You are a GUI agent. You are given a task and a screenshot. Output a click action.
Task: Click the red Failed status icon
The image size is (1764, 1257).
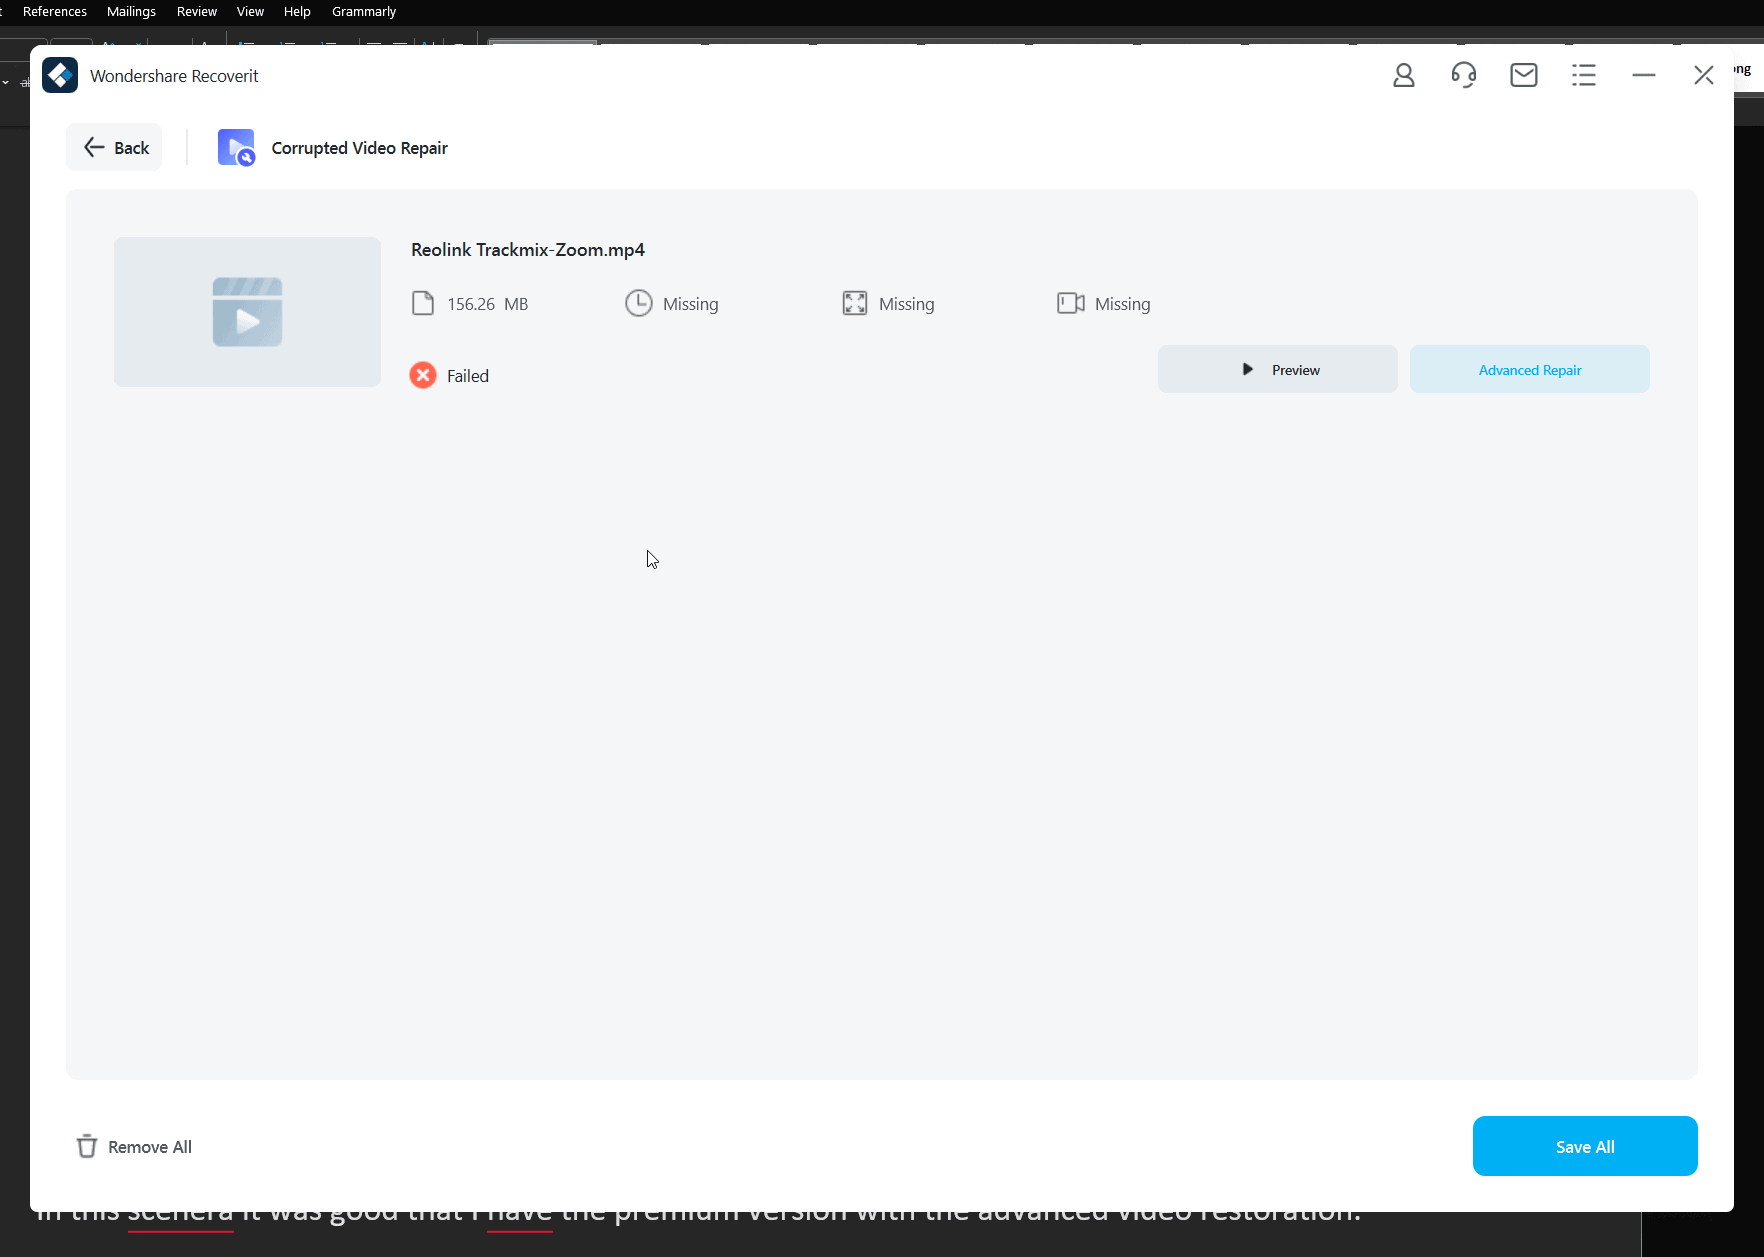[423, 376]
